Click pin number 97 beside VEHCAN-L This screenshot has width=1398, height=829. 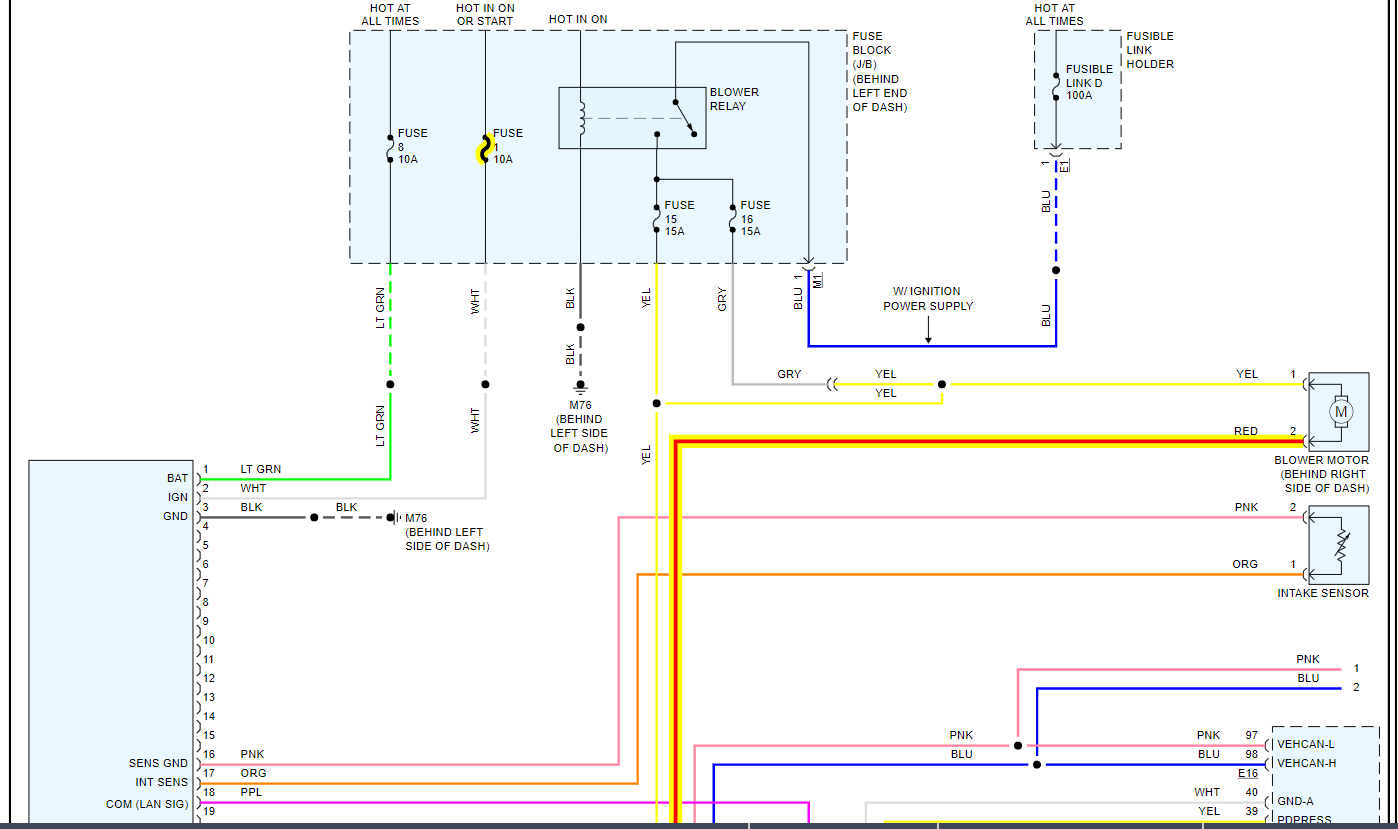pyautogui.click(x=1251, y=735)
